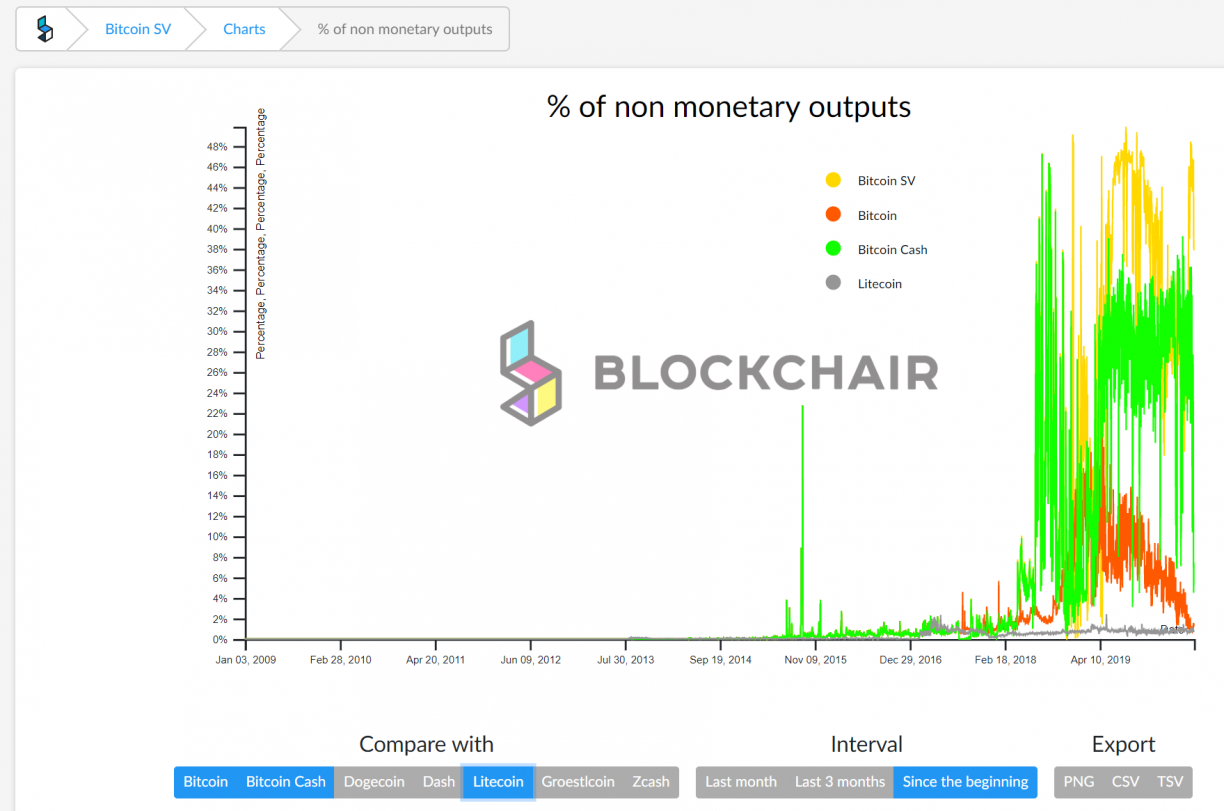
Task: Click the gray Litecoin legend dot
Action: pos(833,283)
